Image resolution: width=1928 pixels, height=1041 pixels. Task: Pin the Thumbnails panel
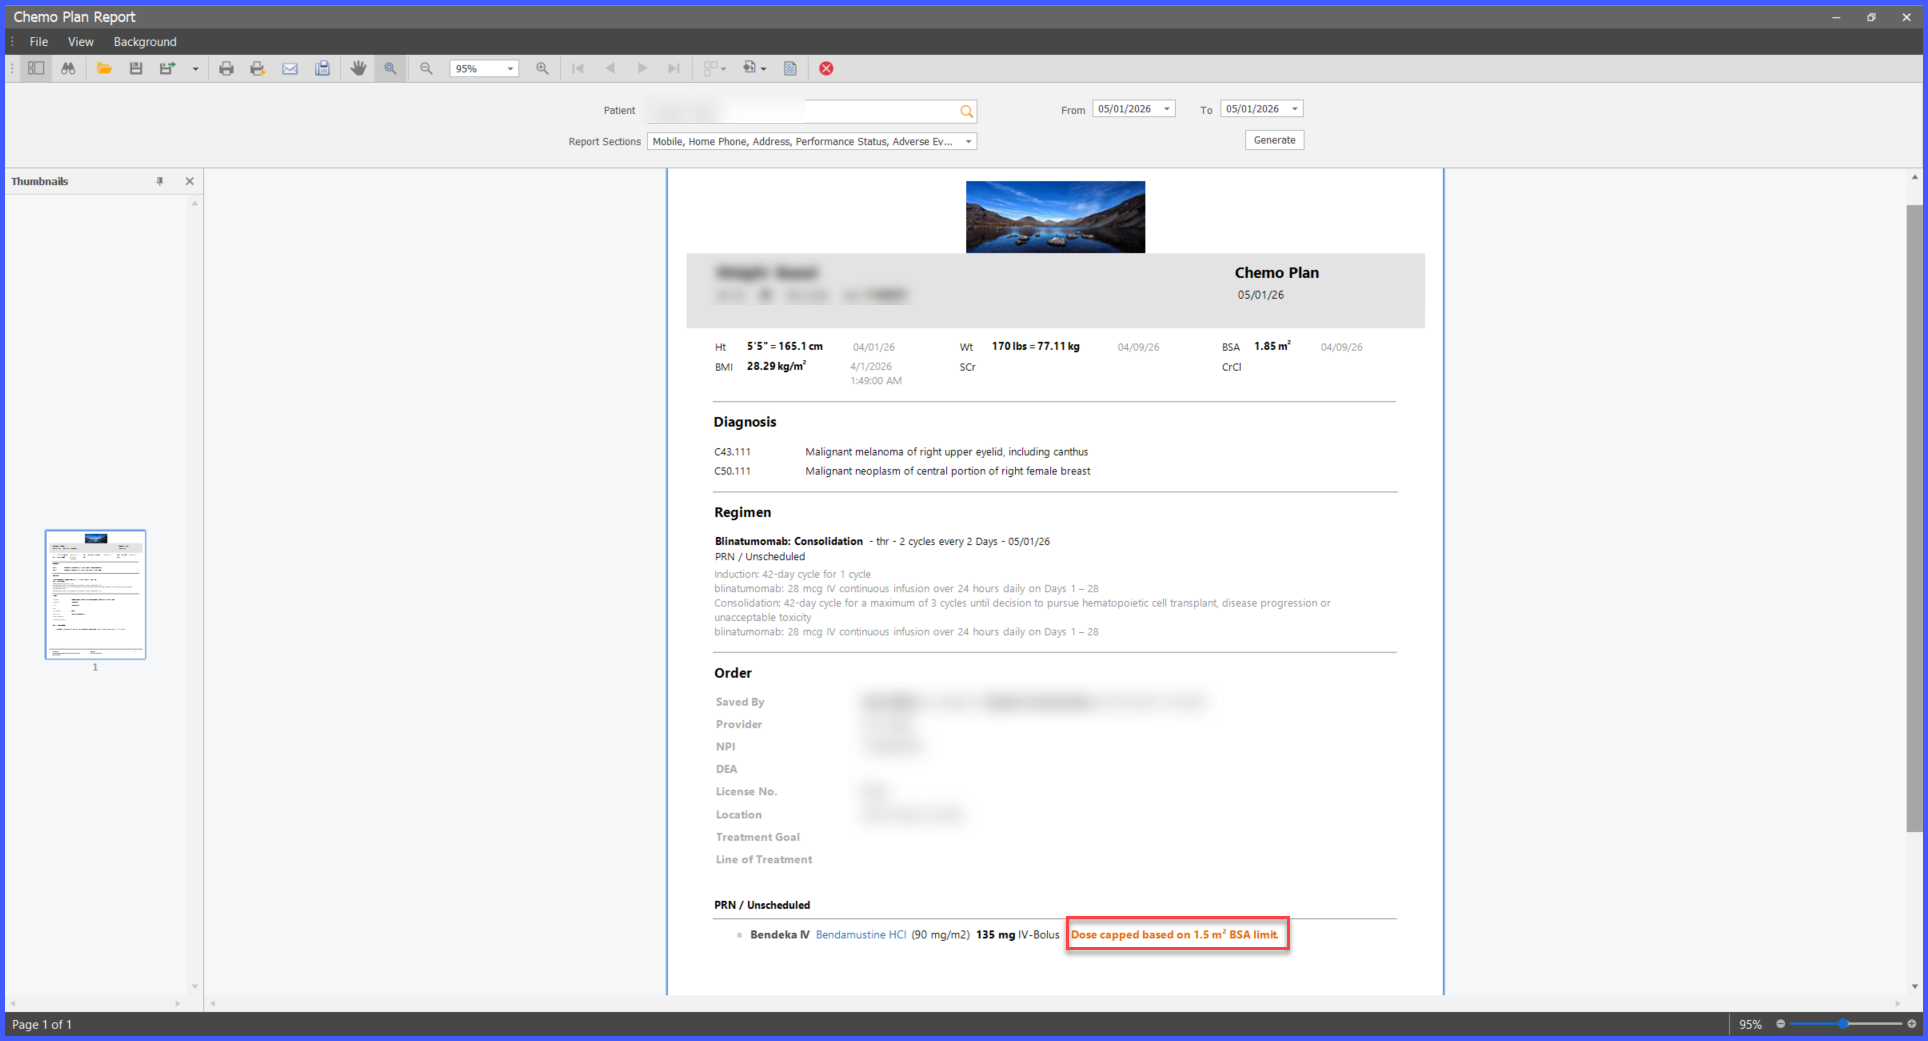[160, 181]
